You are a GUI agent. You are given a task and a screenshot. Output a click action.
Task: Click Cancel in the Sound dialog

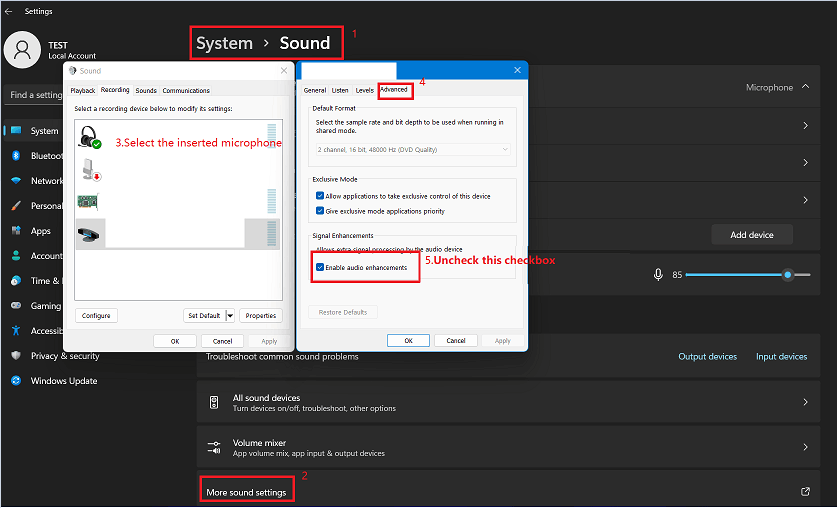(222, 341)
